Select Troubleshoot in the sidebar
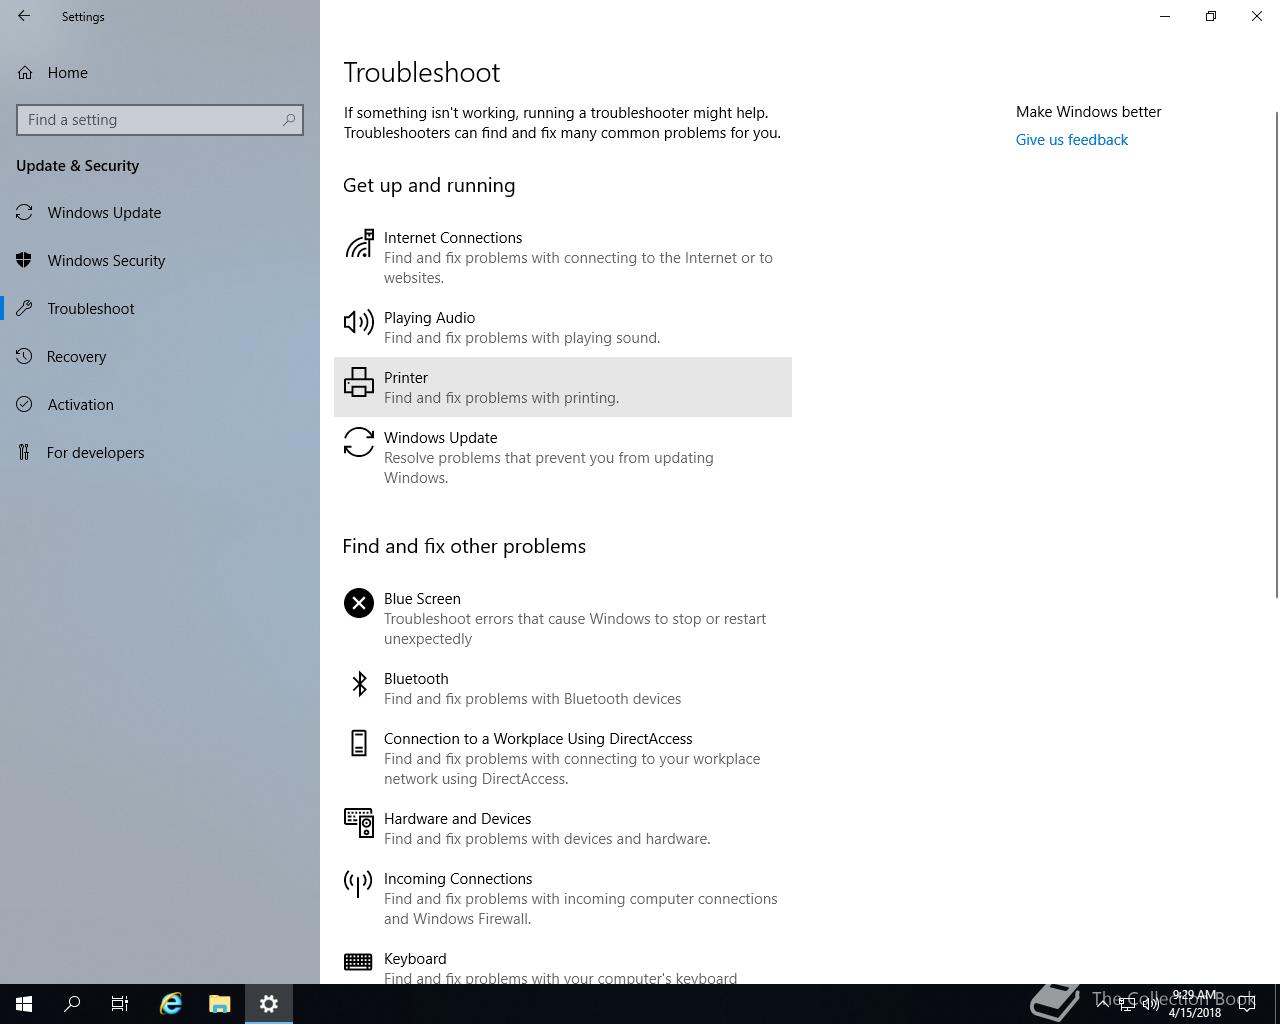 pyautogui.click(x=160, y=309)
